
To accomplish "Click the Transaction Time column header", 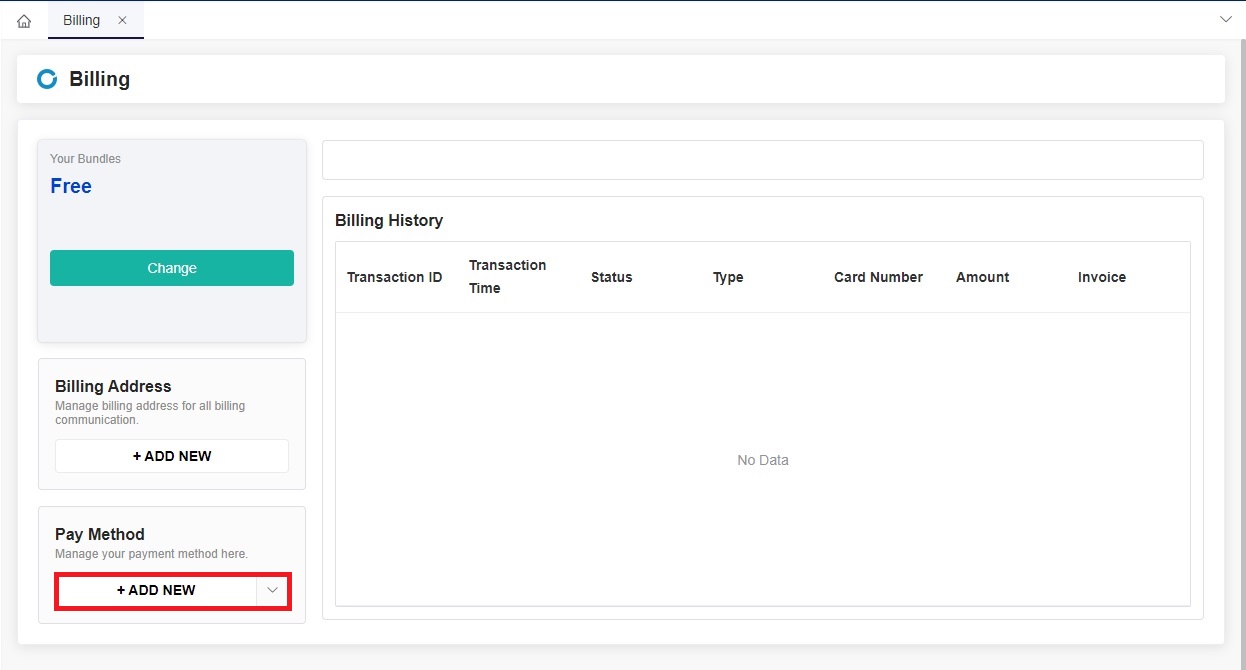I will coord(507,277).
